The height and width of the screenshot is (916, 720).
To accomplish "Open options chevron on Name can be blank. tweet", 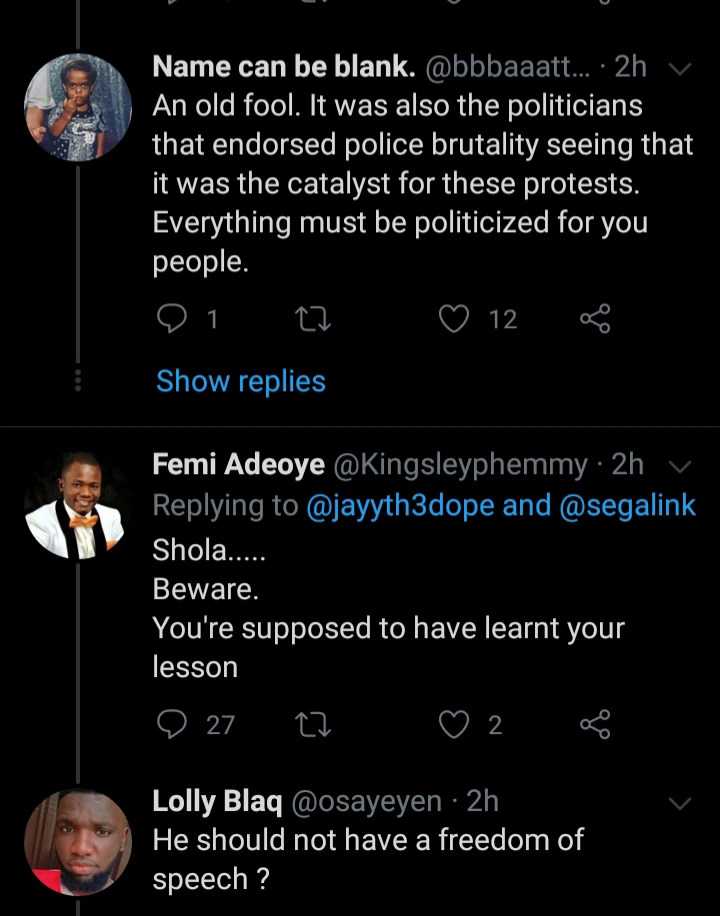I will [x=679, y=69].
